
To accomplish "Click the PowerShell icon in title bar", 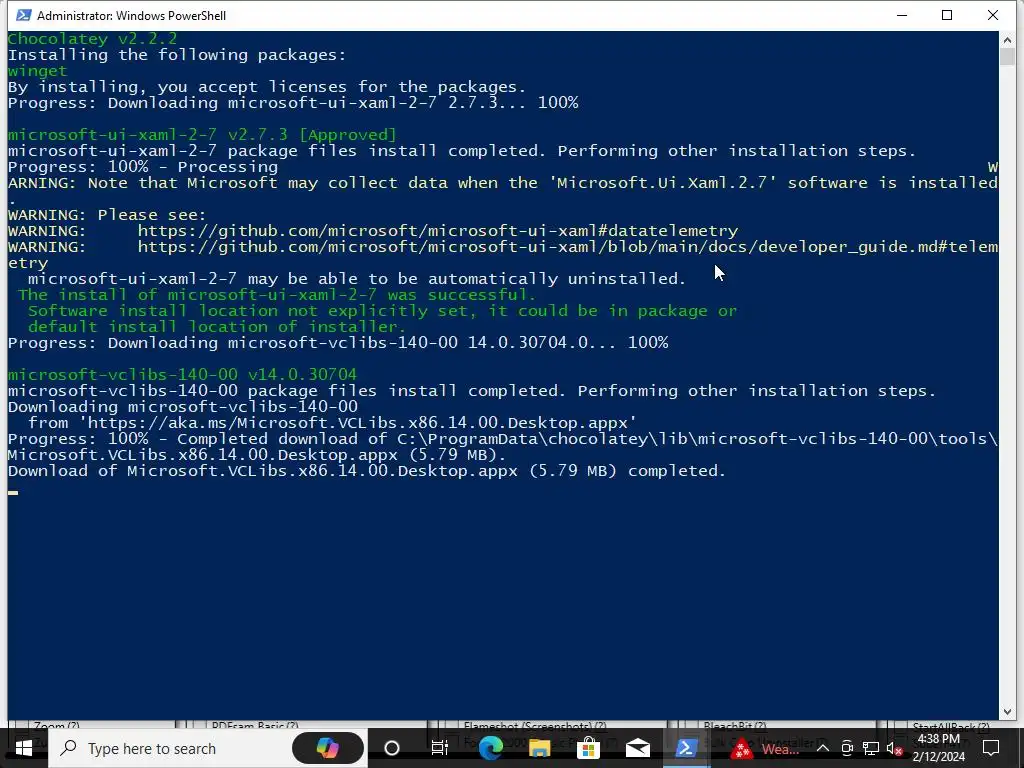I will (24, 15).
